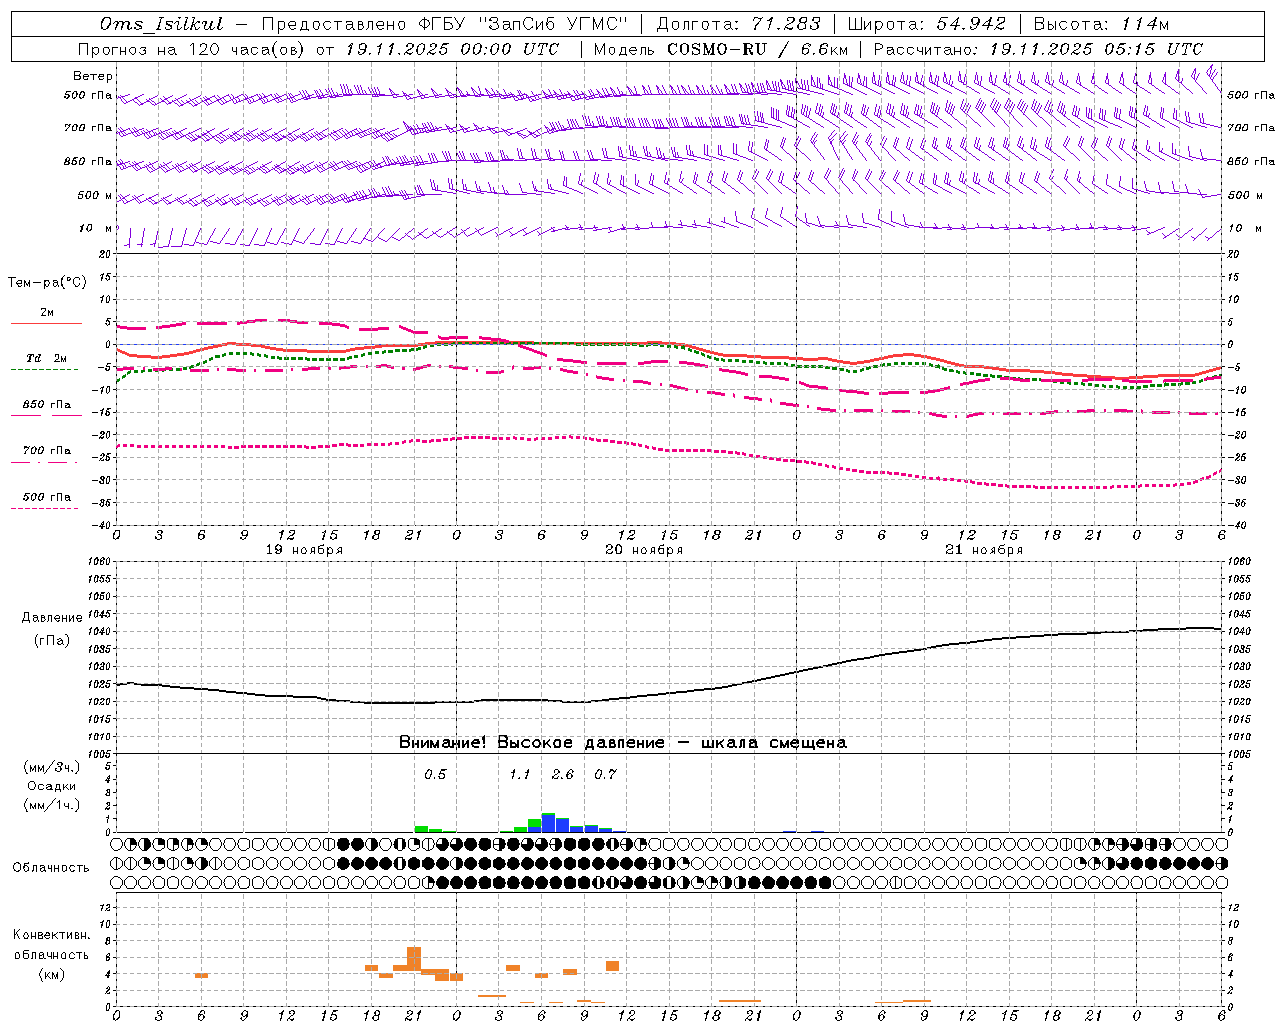Click the 'Прогноз на 120 часа(ов)' forecast text
This screenshot has width=1280, height=1024.
pos(192,49)
